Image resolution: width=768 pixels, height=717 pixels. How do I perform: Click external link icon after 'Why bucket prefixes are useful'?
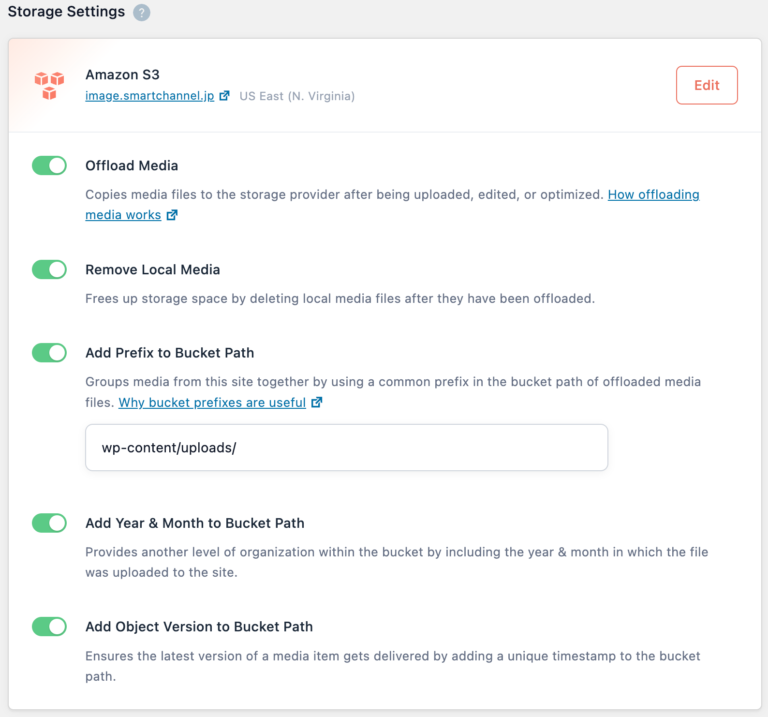coord(317,403)
